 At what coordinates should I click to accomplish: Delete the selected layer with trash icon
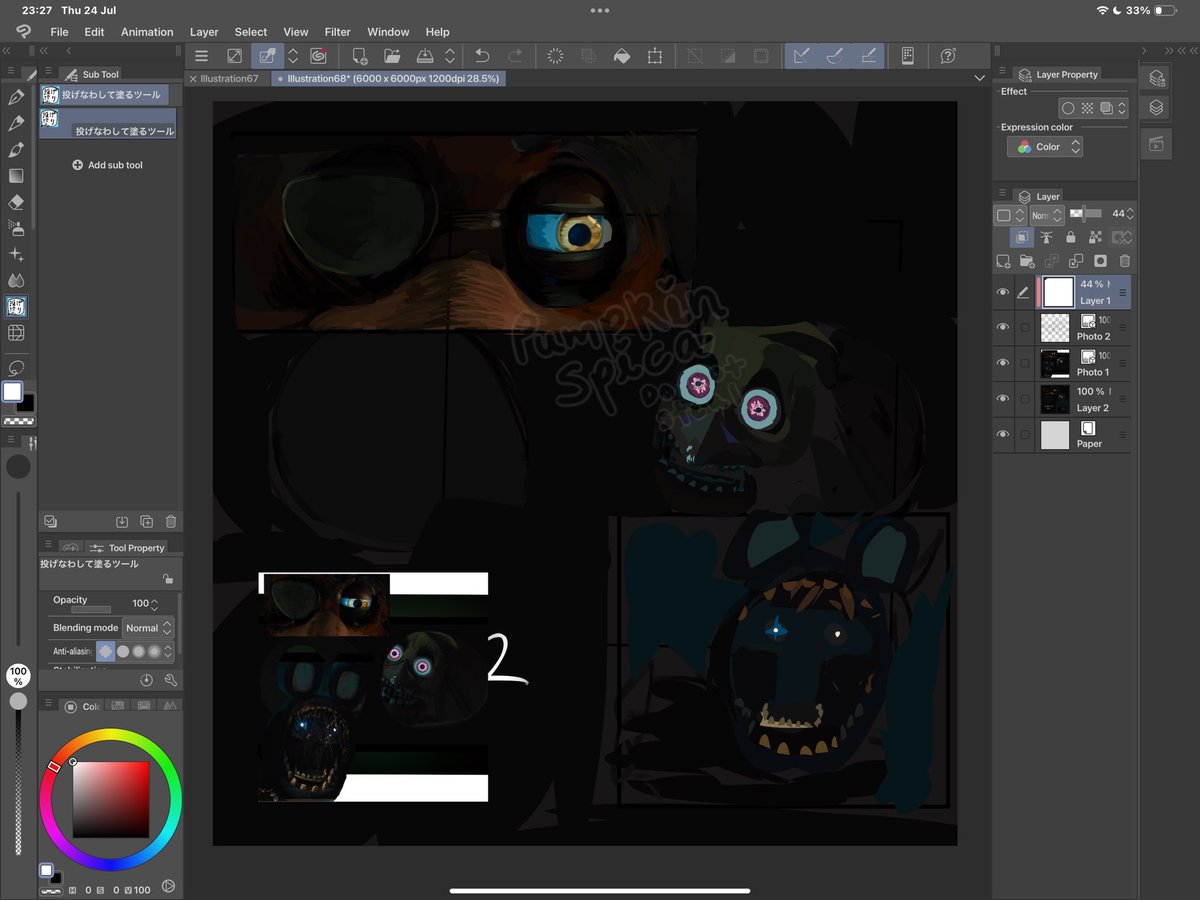click(1125, 261)
